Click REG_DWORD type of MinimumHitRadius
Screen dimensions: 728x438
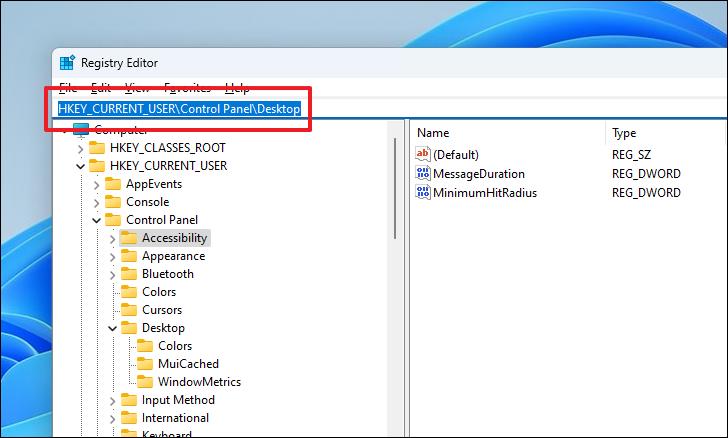pos(646,193)
